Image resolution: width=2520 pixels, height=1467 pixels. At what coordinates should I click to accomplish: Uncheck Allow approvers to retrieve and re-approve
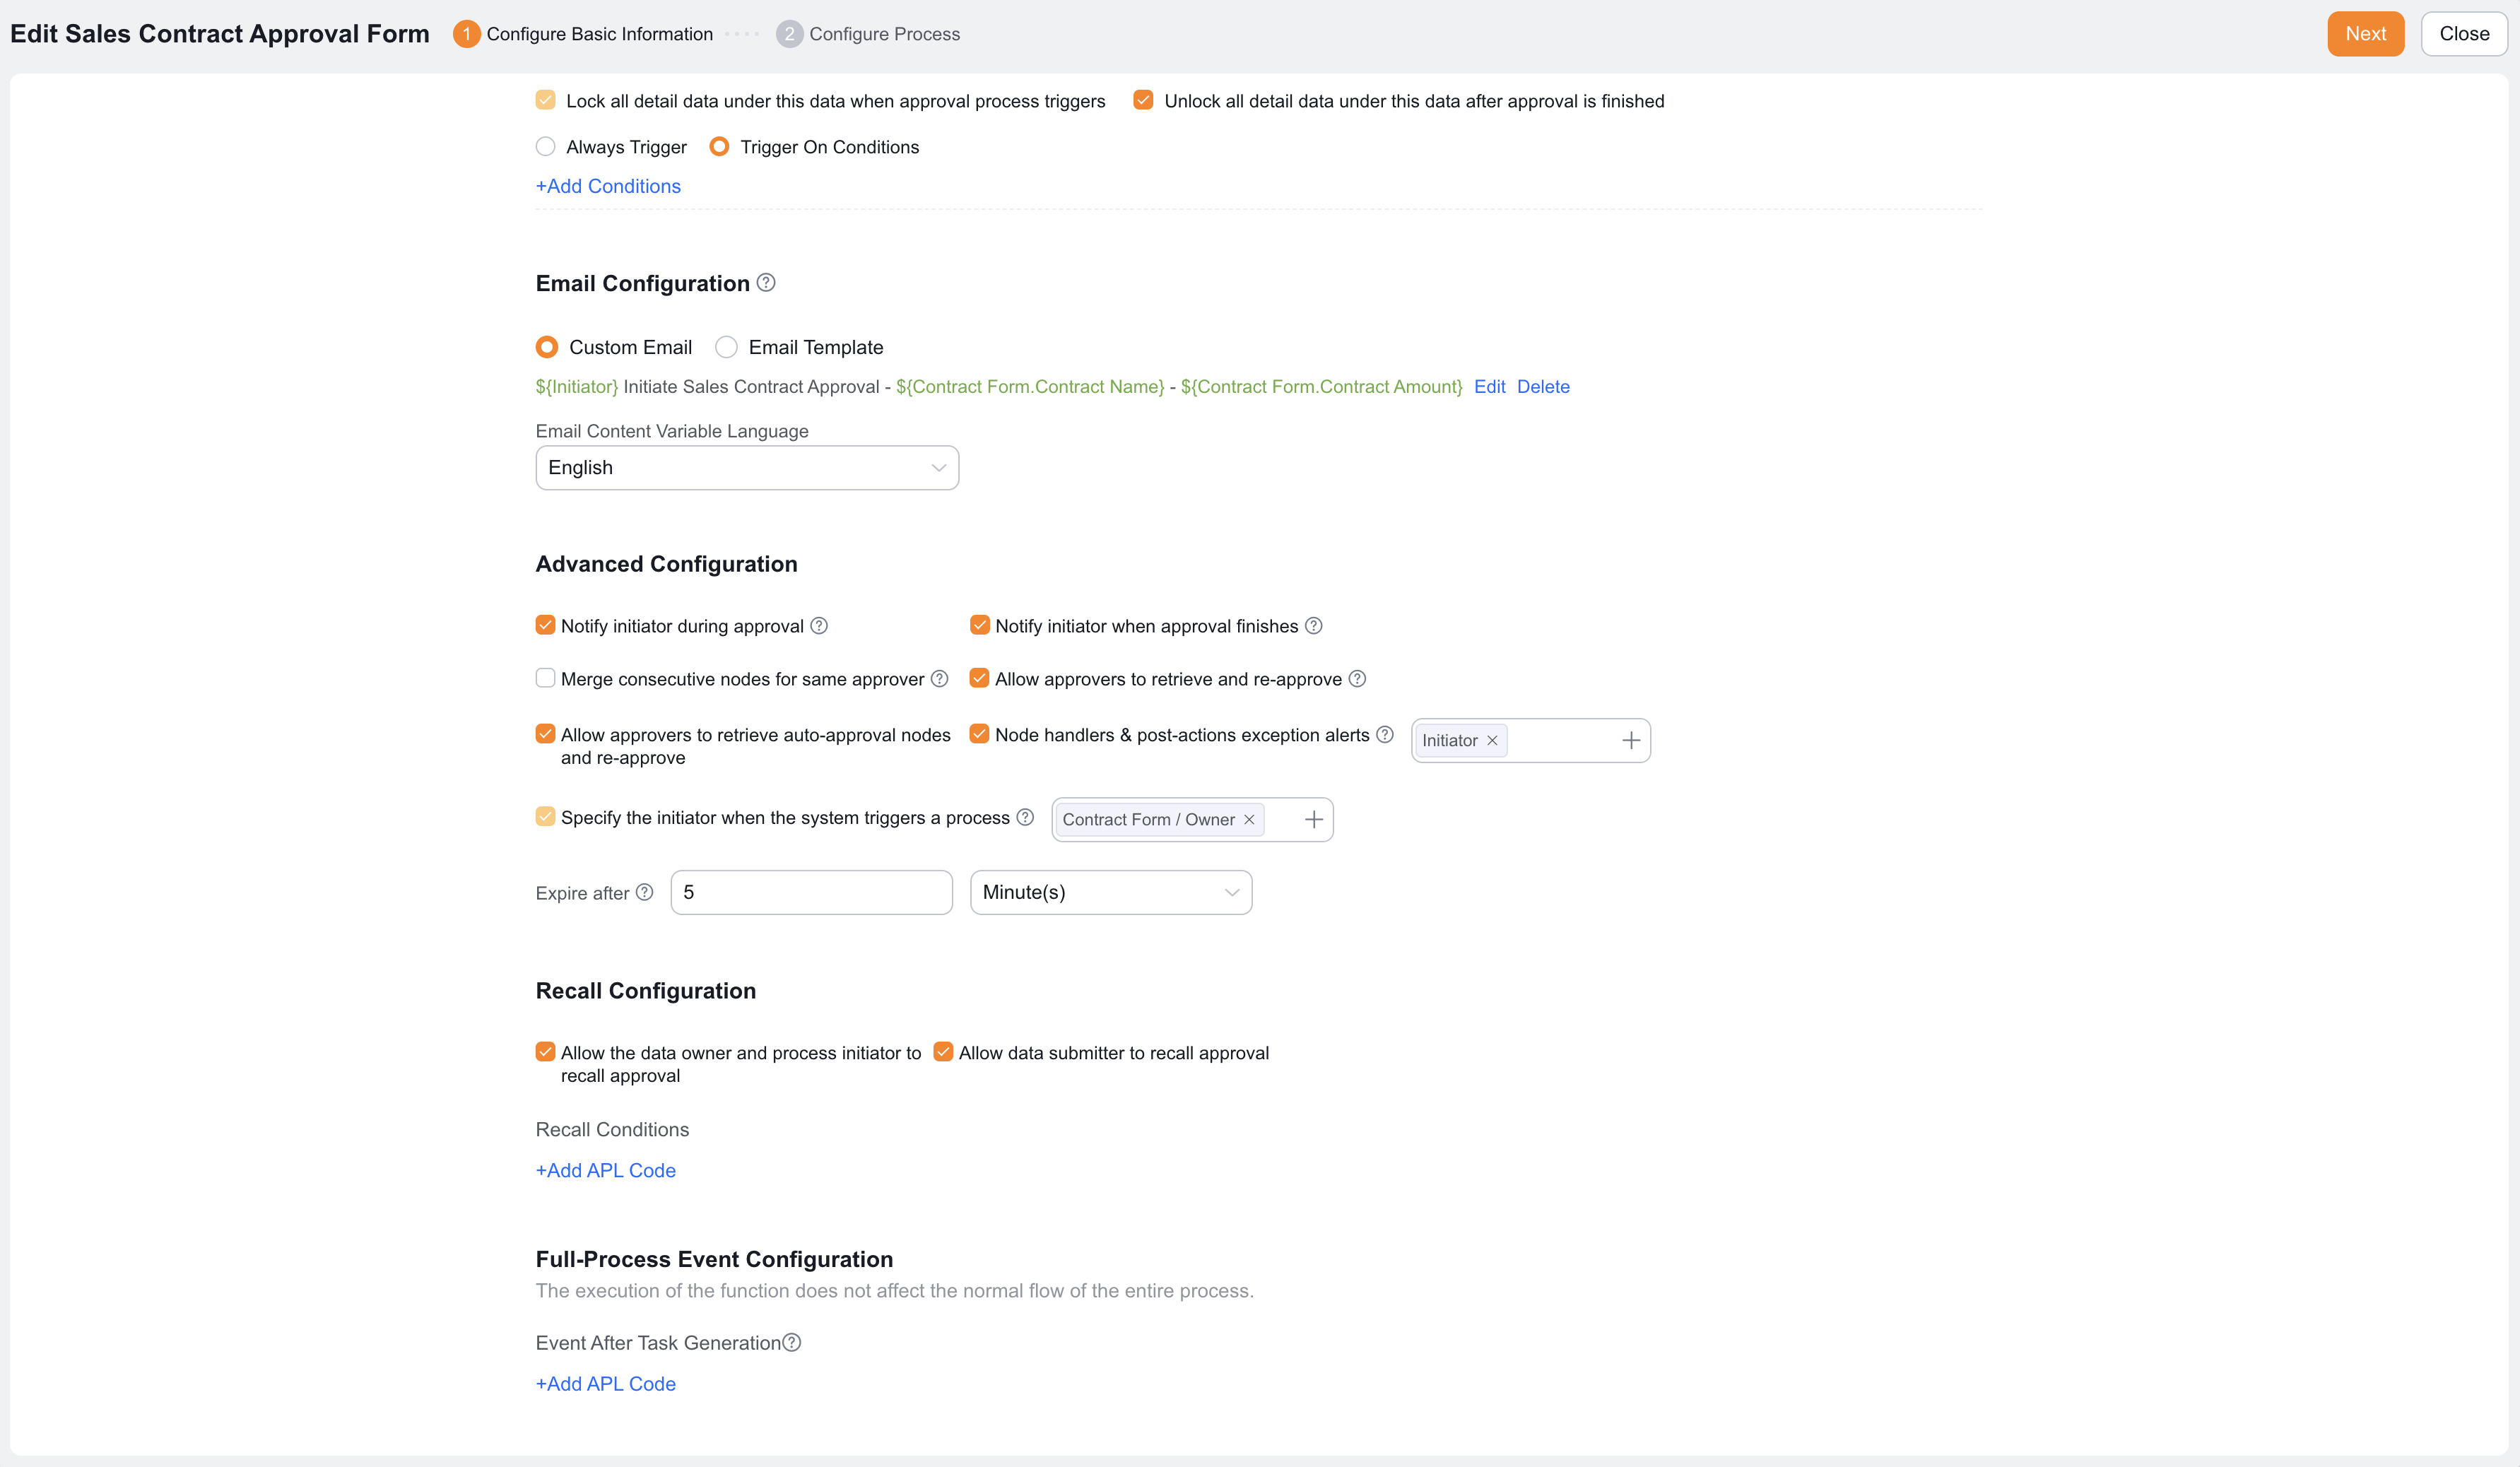[979, 678]
